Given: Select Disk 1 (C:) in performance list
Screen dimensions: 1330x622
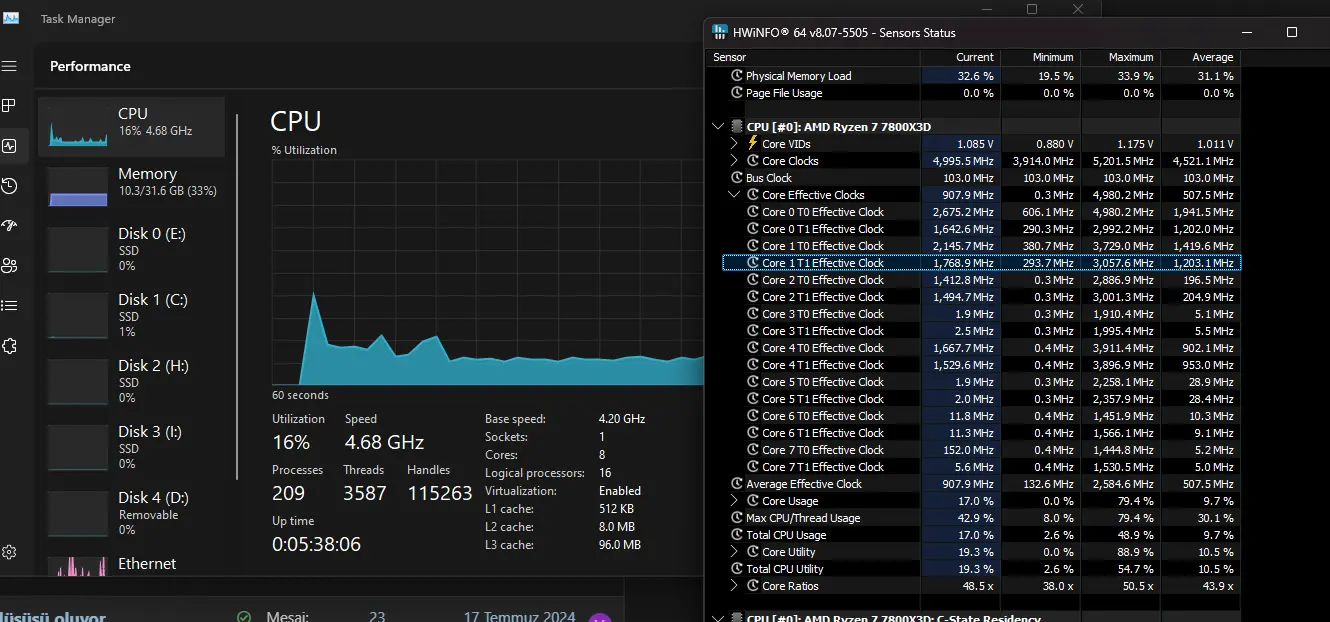Looking at the screenshot, I should [131, 316].
